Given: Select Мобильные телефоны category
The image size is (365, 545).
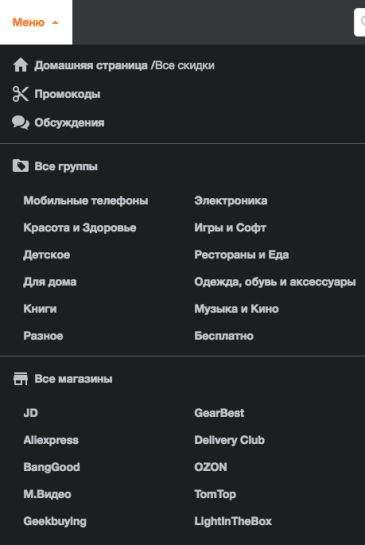Looking at the screenshot, I should (86, 201).
